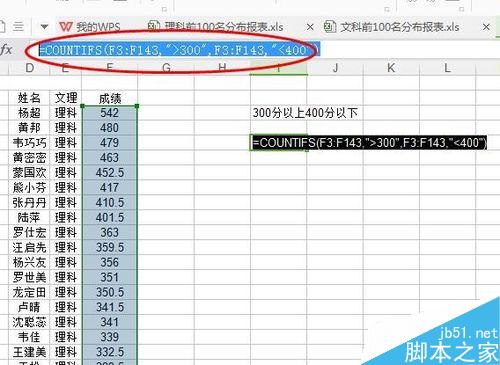500x365 pixels.
Task: Select the cell with name 张丹丹
Action: (x=29, y=203)
